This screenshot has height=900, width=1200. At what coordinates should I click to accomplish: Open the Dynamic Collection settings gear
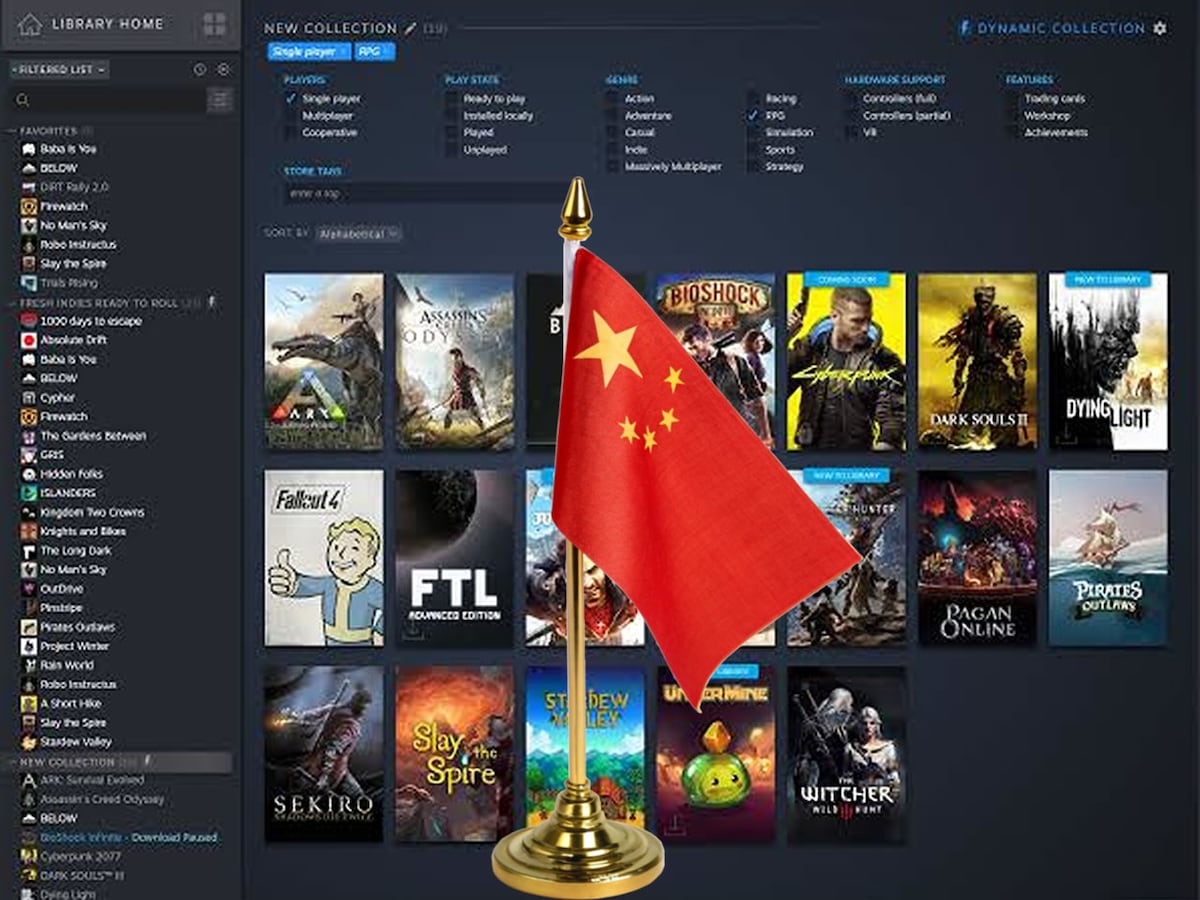[x=1159, y=28]
